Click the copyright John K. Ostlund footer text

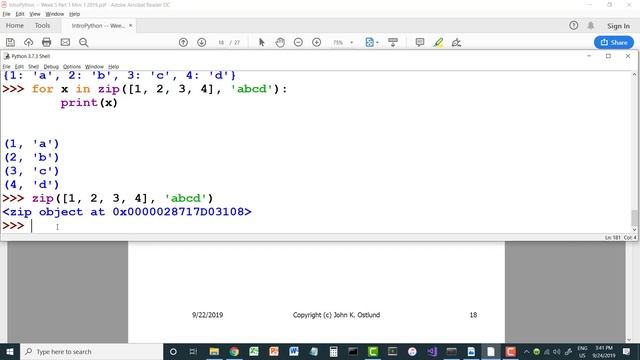coord(336,315)
